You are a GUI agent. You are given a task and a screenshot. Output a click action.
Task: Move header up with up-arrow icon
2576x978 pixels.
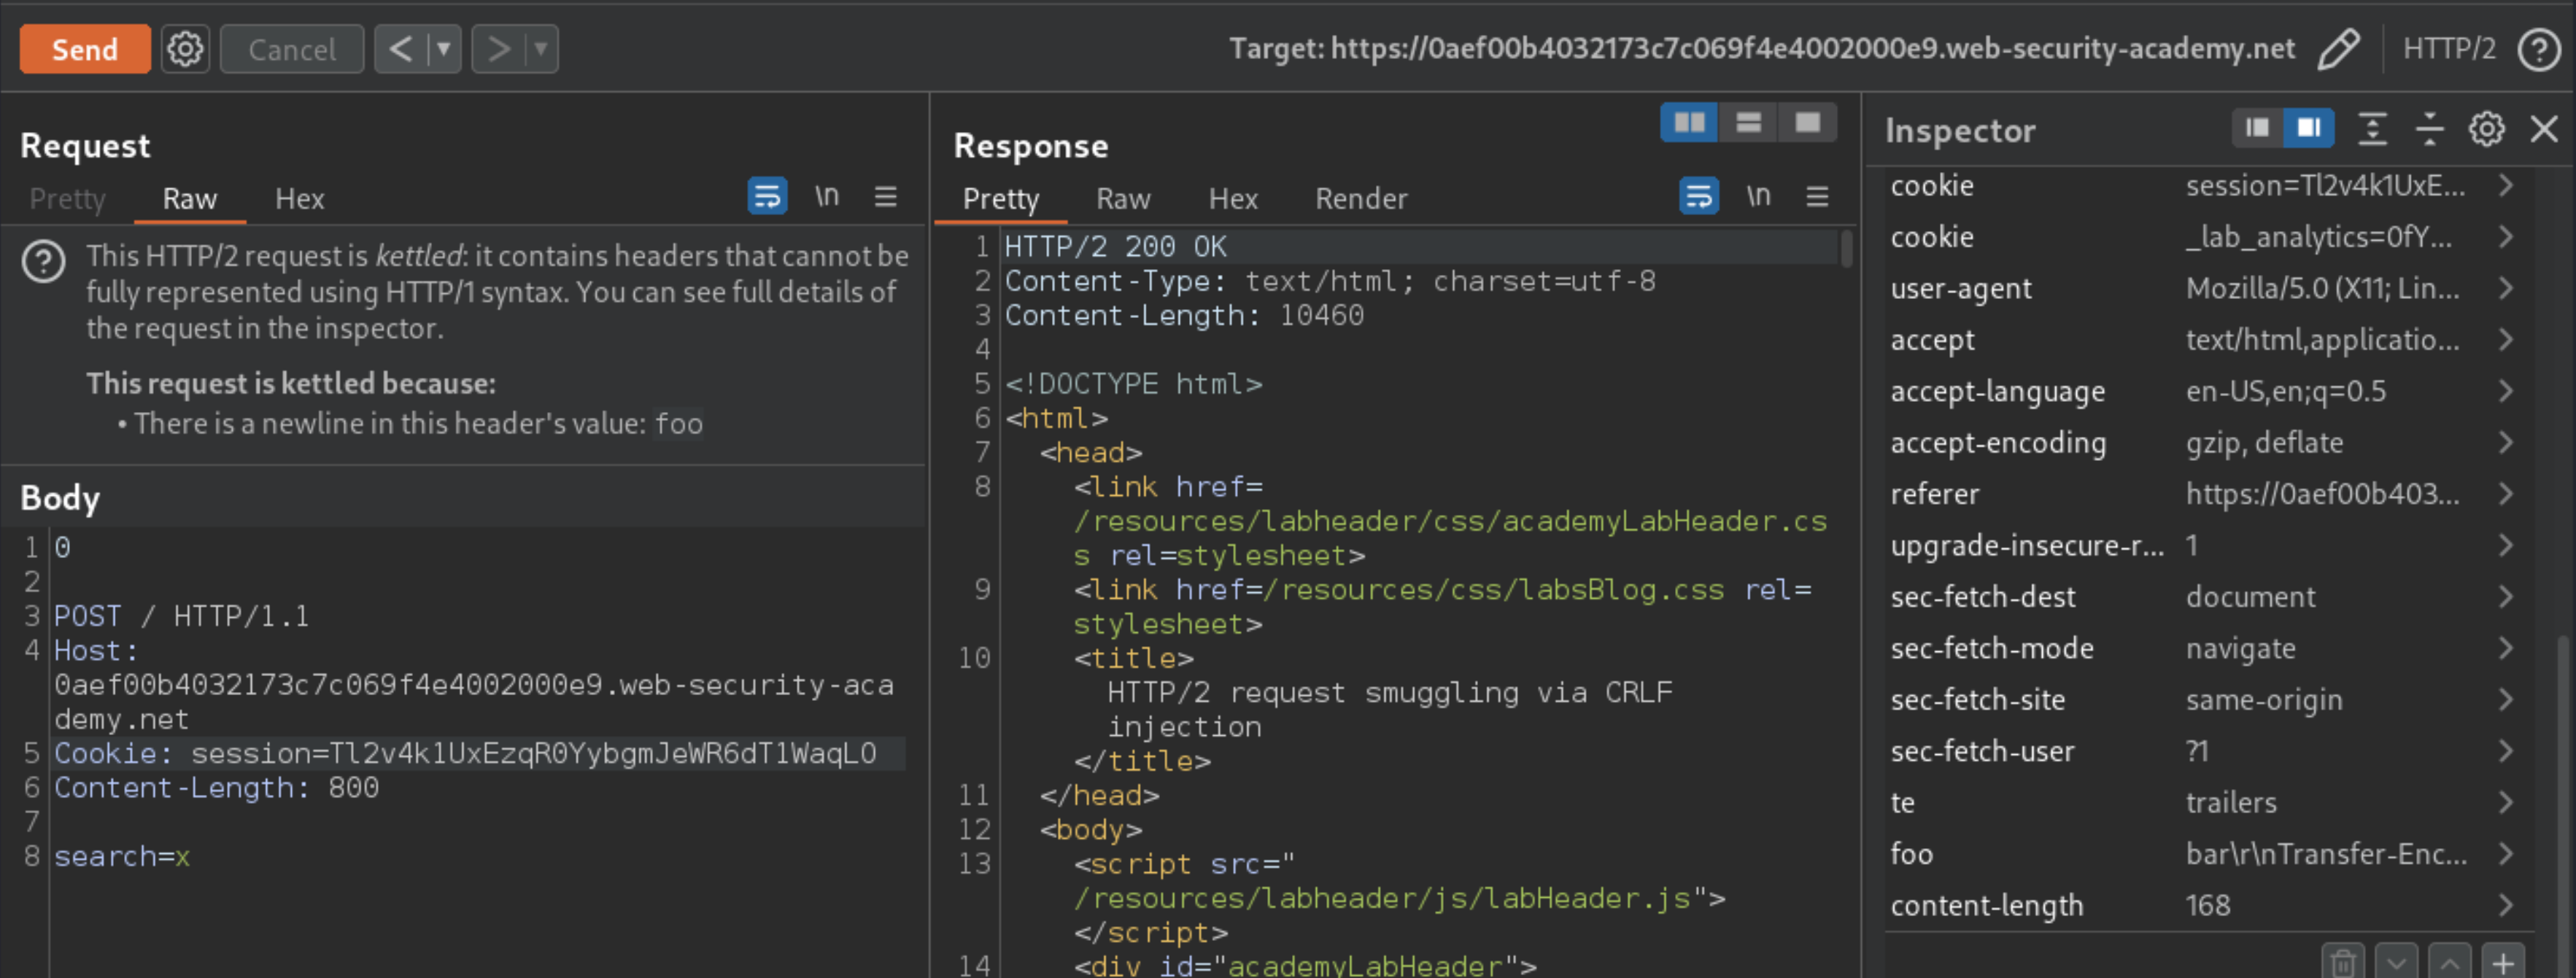2449,961
